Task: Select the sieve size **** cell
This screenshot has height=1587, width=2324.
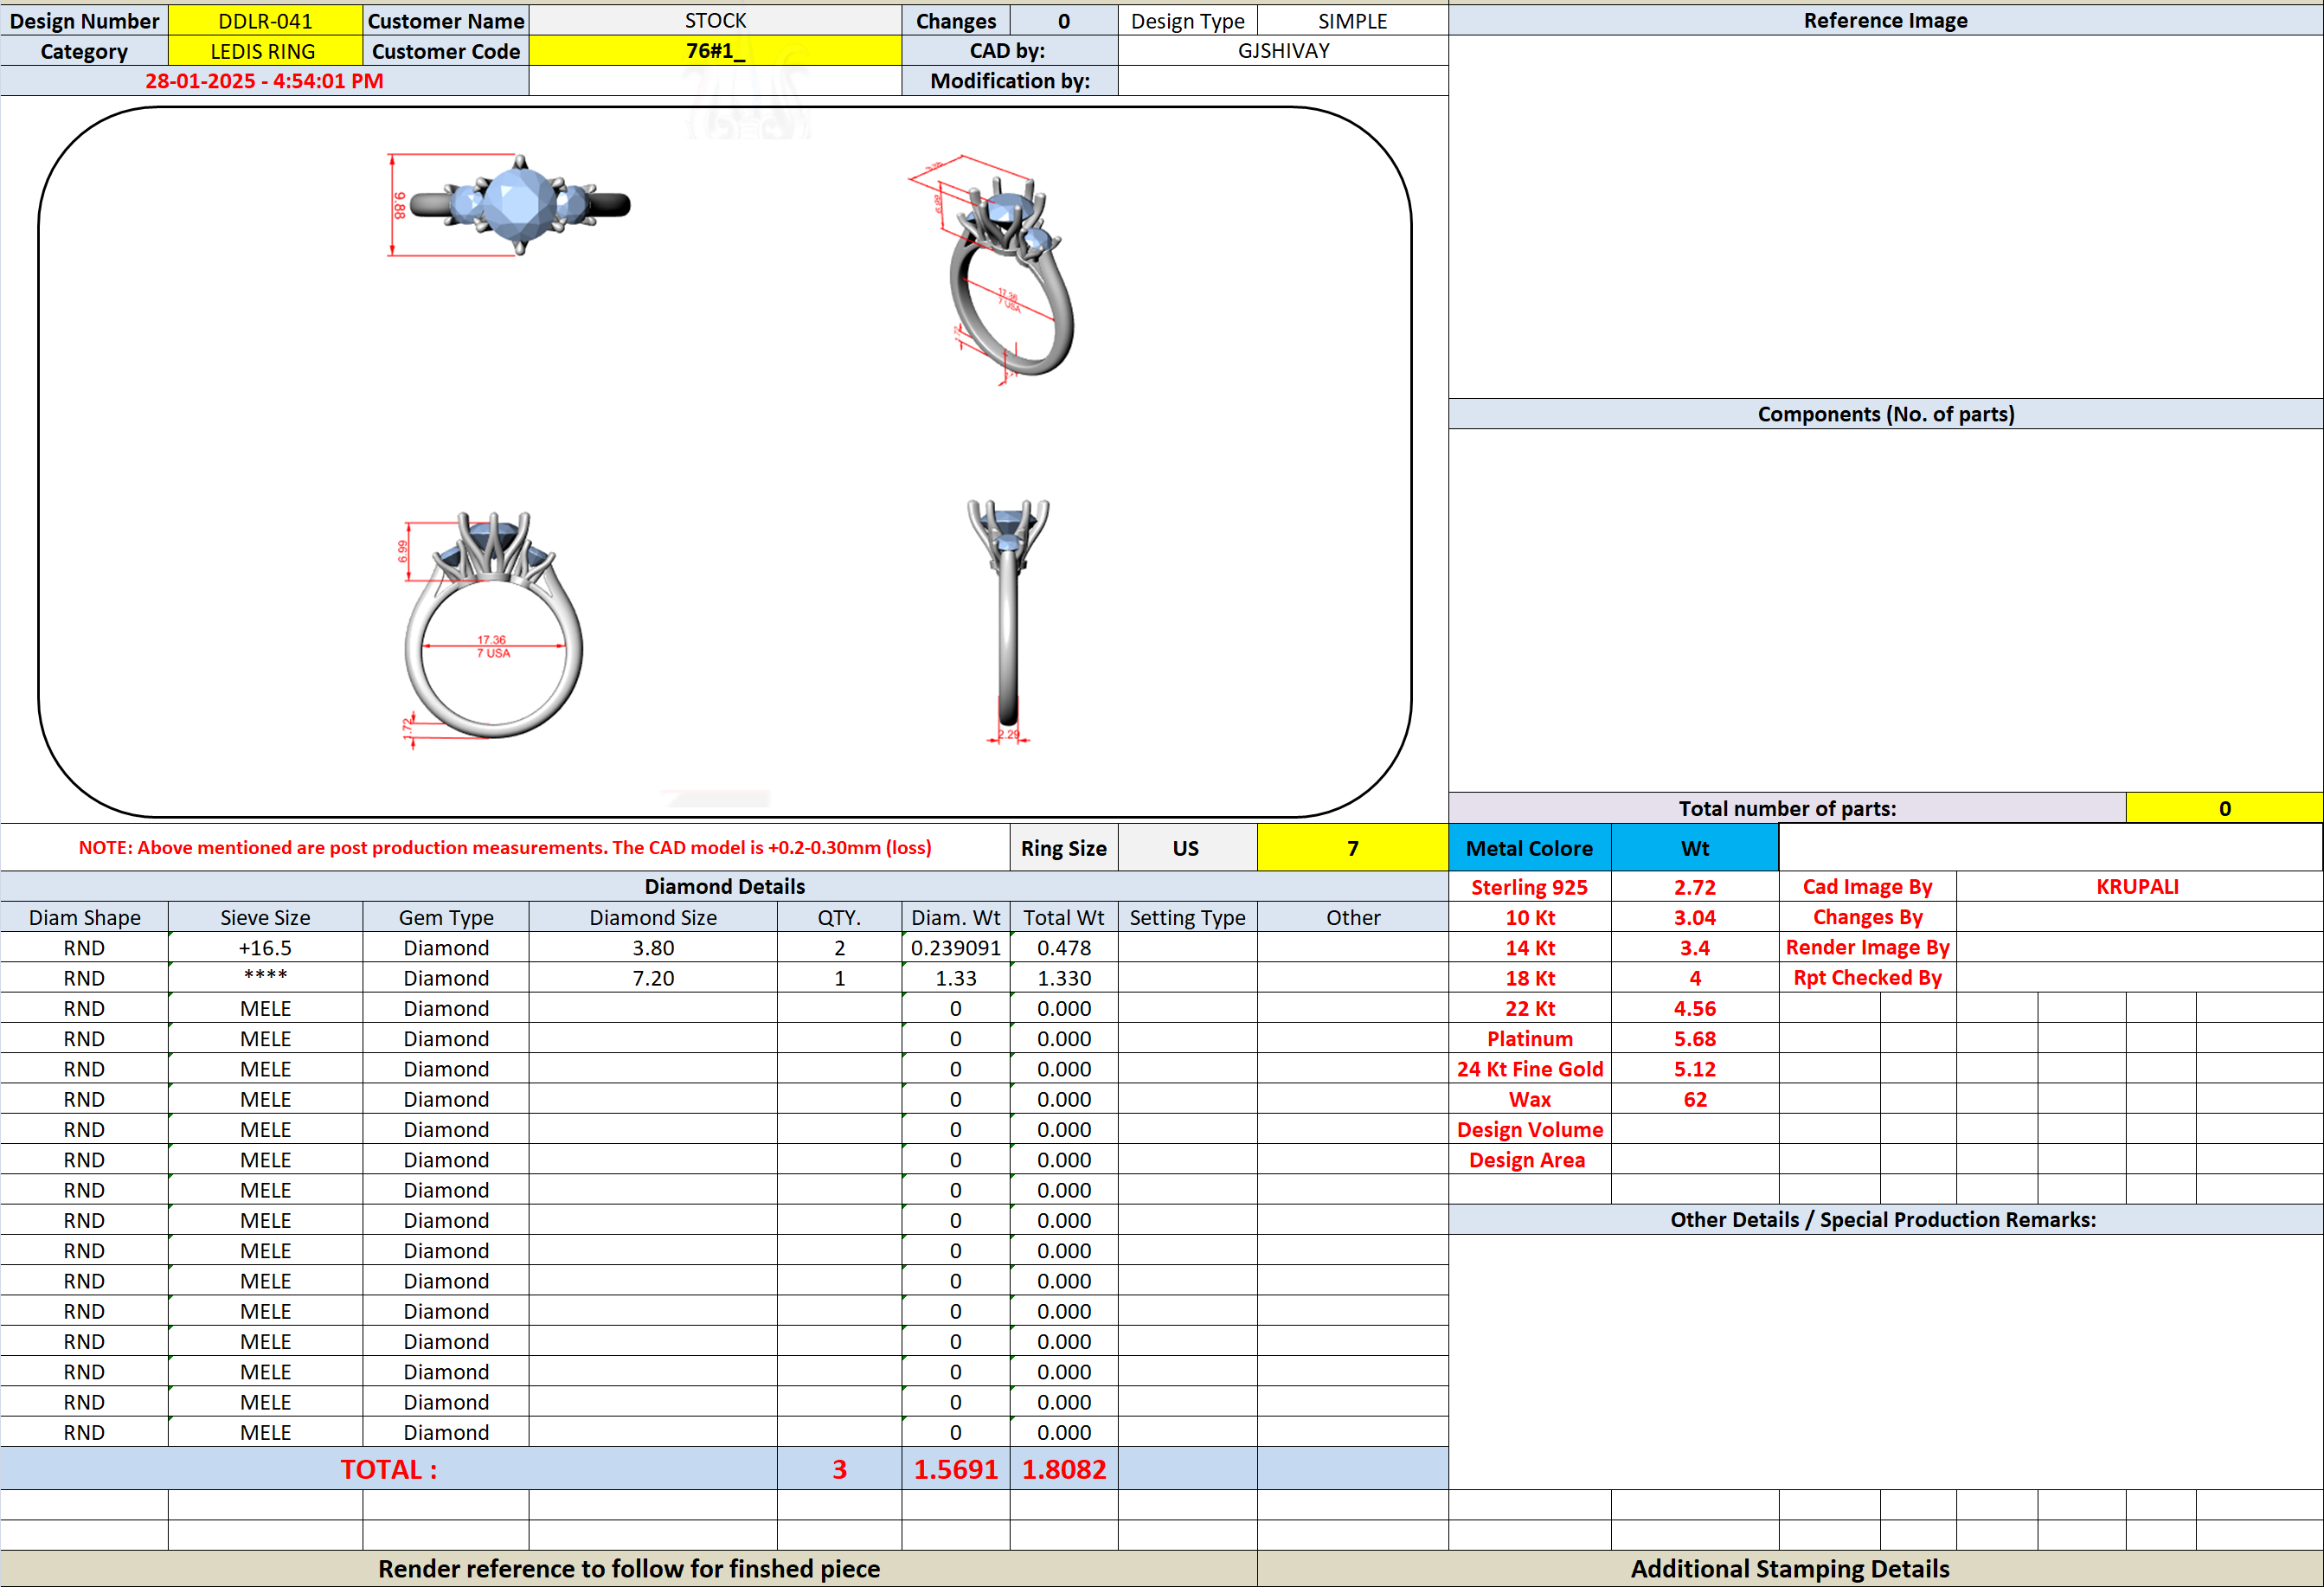Action: tap(265, 977)
